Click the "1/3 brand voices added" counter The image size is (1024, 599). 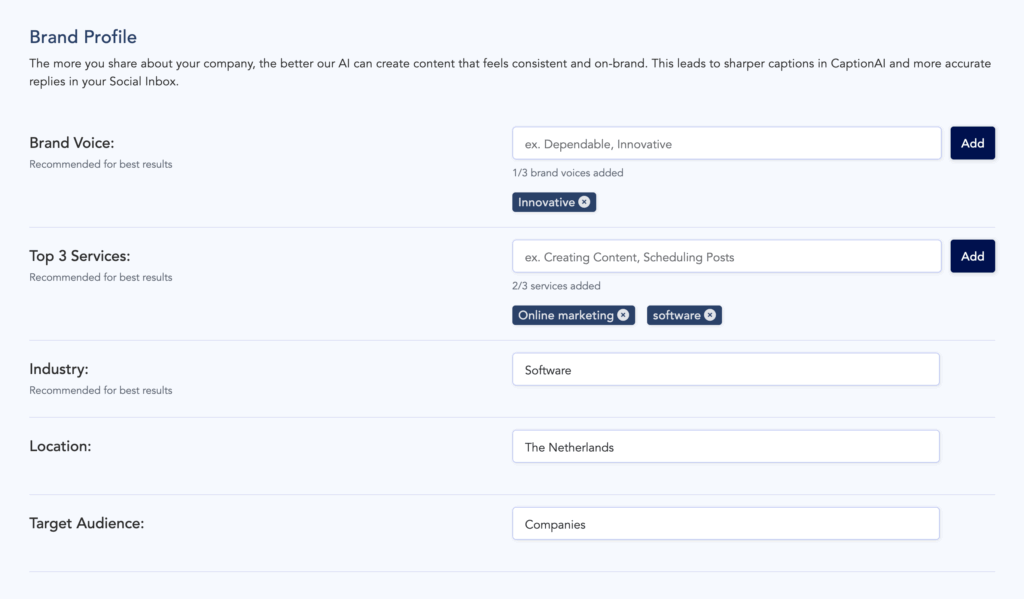tap(568, 172)
